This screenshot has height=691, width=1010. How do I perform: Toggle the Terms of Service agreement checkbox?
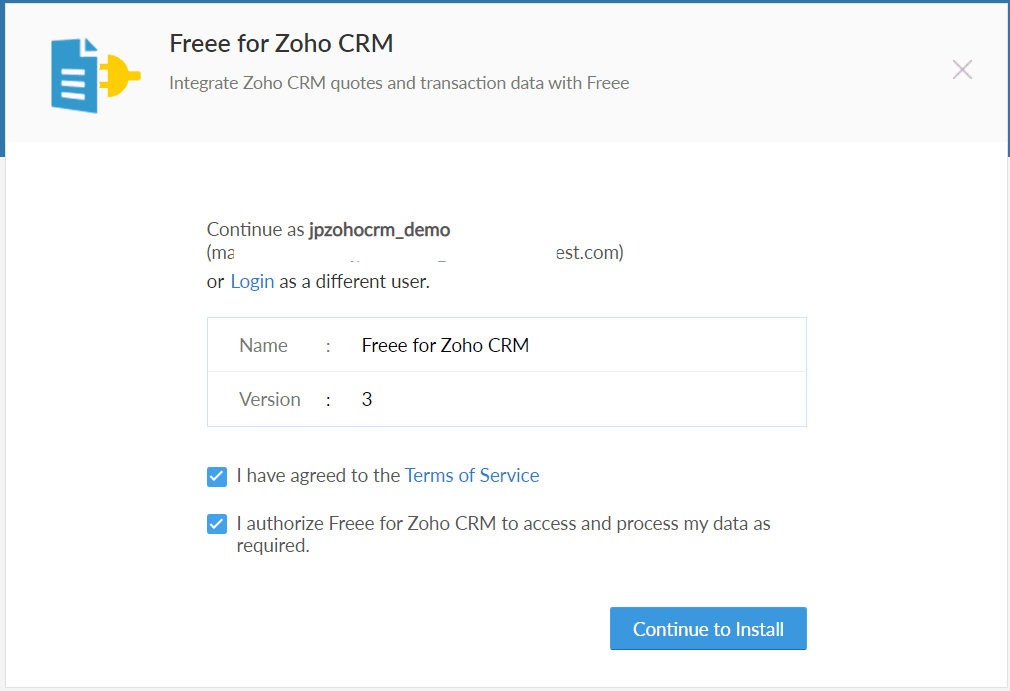217,477
